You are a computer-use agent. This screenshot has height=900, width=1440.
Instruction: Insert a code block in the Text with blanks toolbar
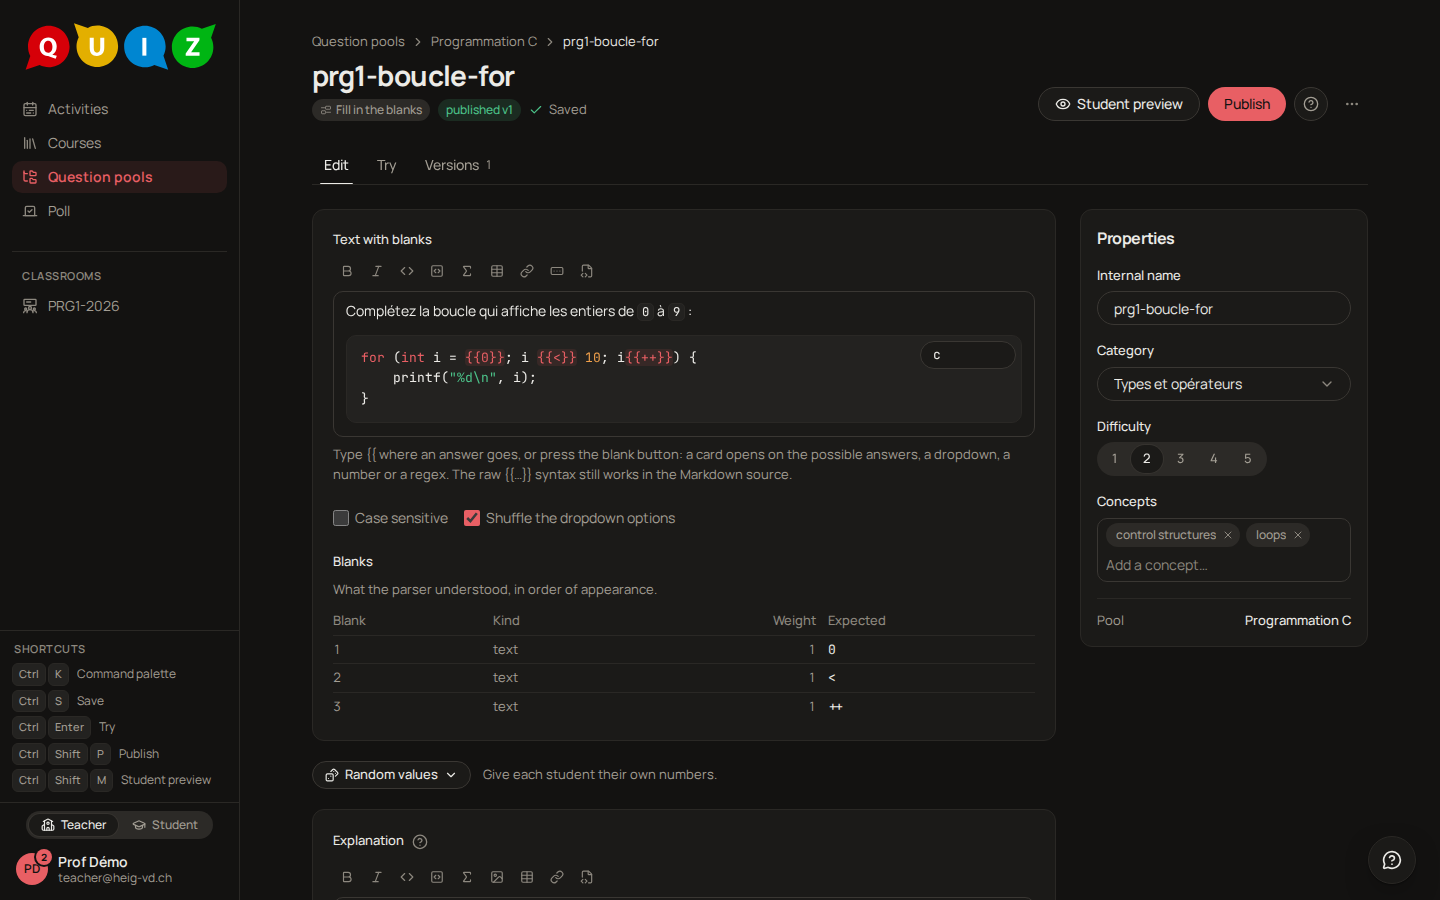click(437, 271)
